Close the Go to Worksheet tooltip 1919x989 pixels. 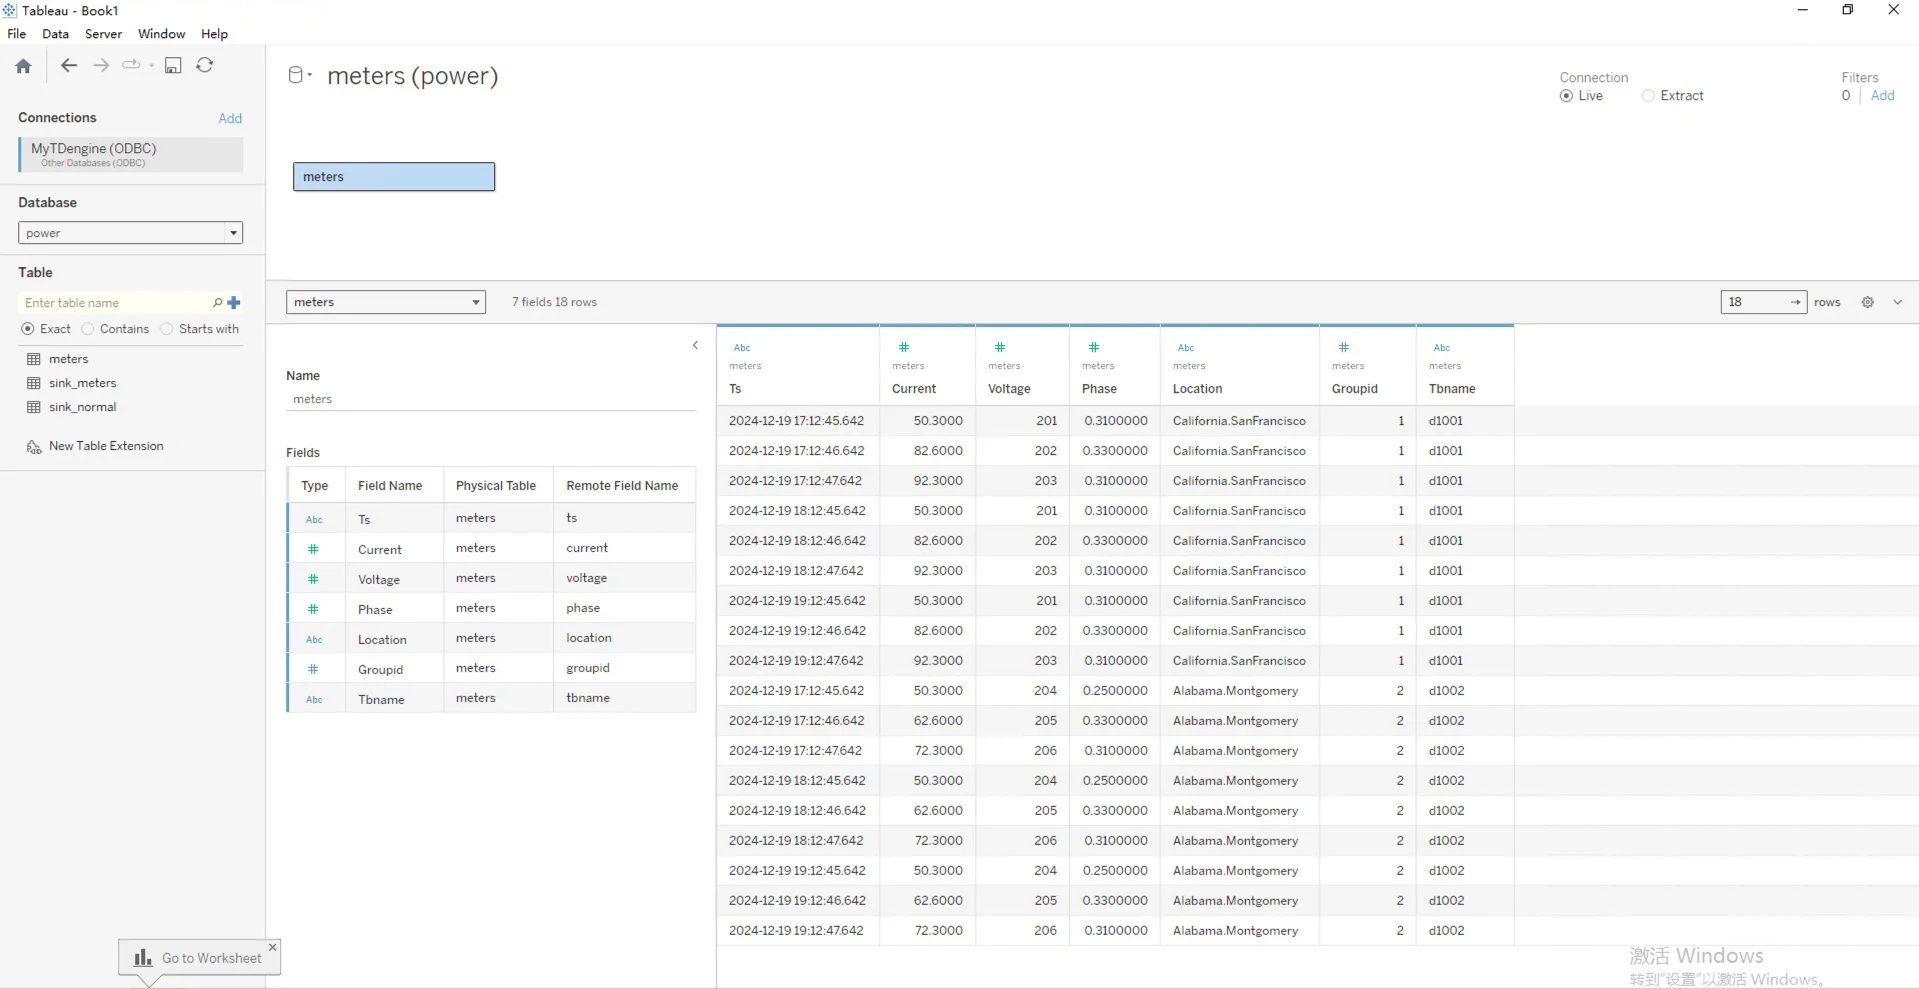point(272,947)
